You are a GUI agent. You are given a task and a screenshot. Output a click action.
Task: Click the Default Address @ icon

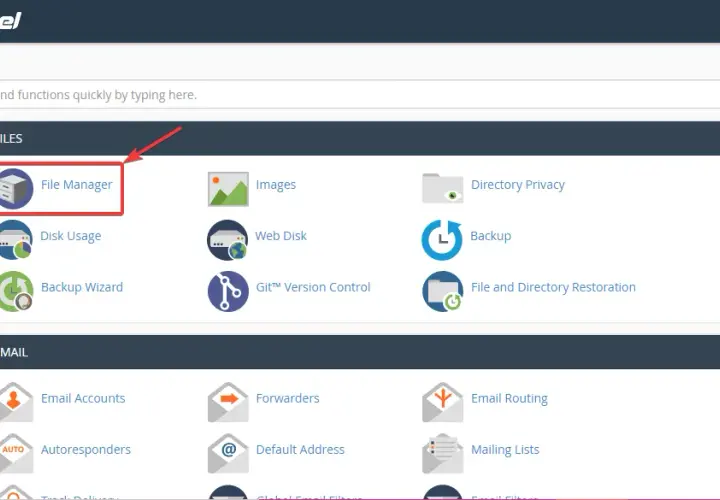click(228, 453)
